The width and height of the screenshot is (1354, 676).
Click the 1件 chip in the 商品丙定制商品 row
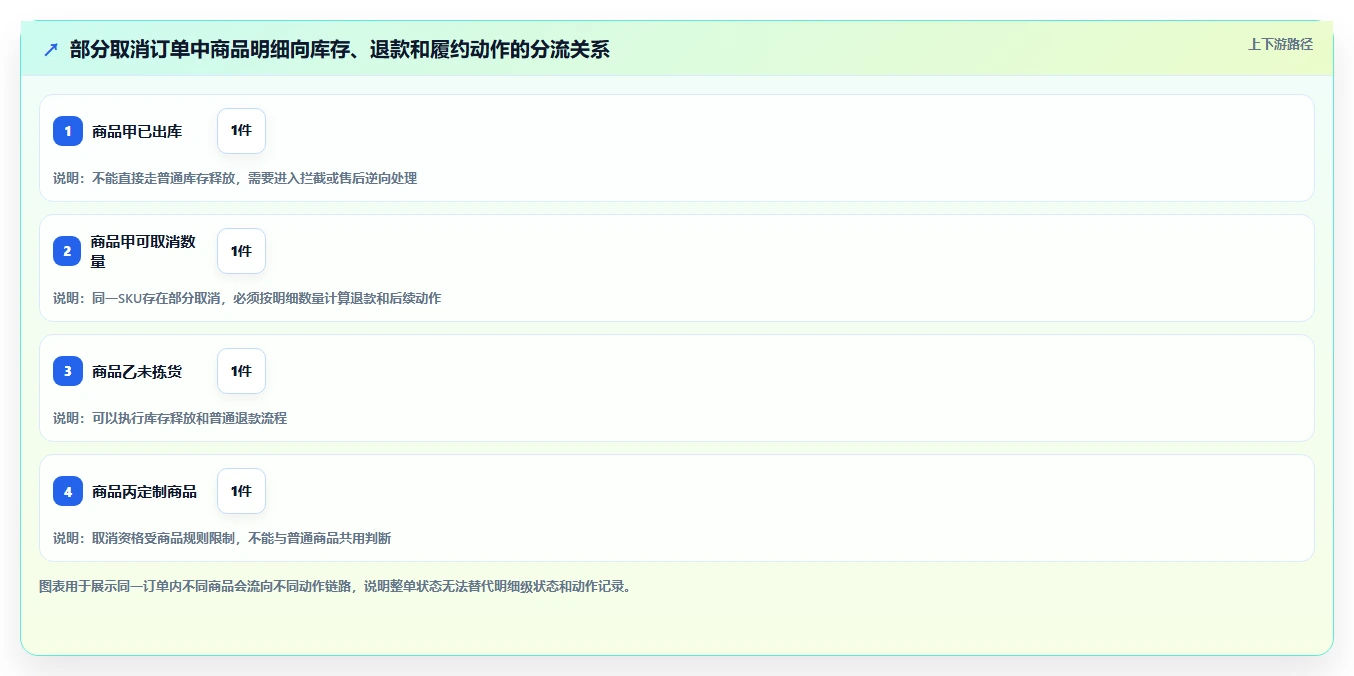241,491
